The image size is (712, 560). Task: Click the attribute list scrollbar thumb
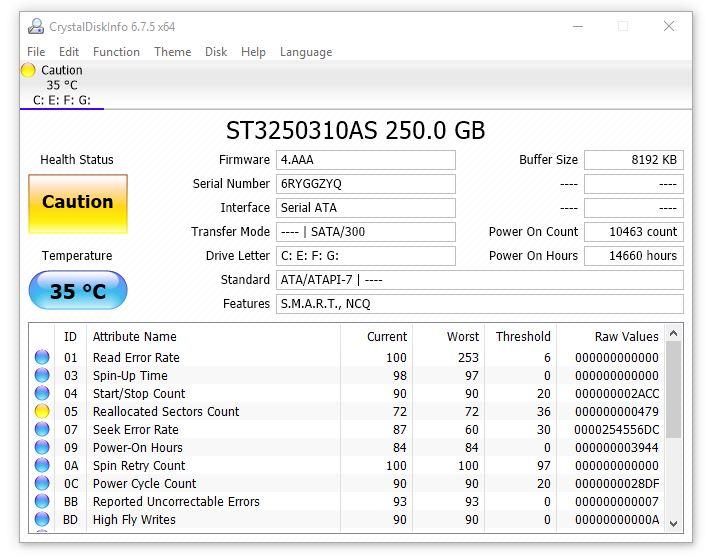[x=673, y=390]
